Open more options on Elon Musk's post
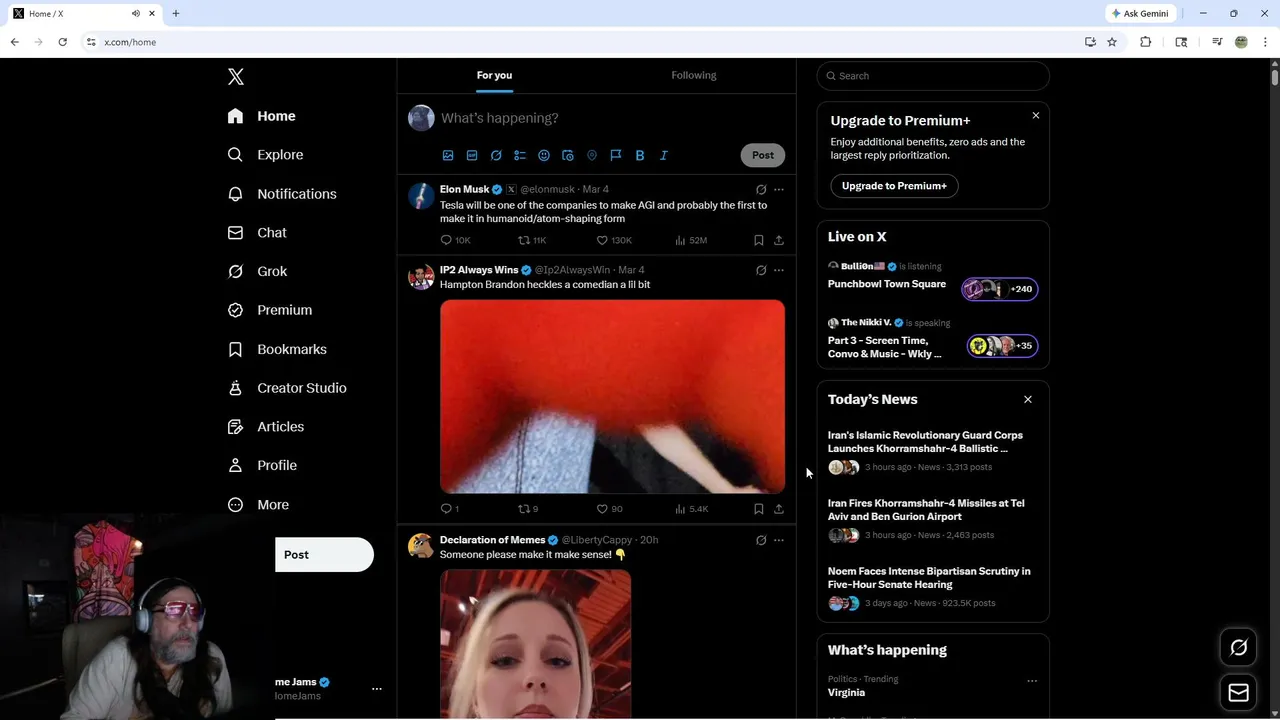Image resolution: width=1280 pixels, height=720 pixels. click(x=779, y=189)
